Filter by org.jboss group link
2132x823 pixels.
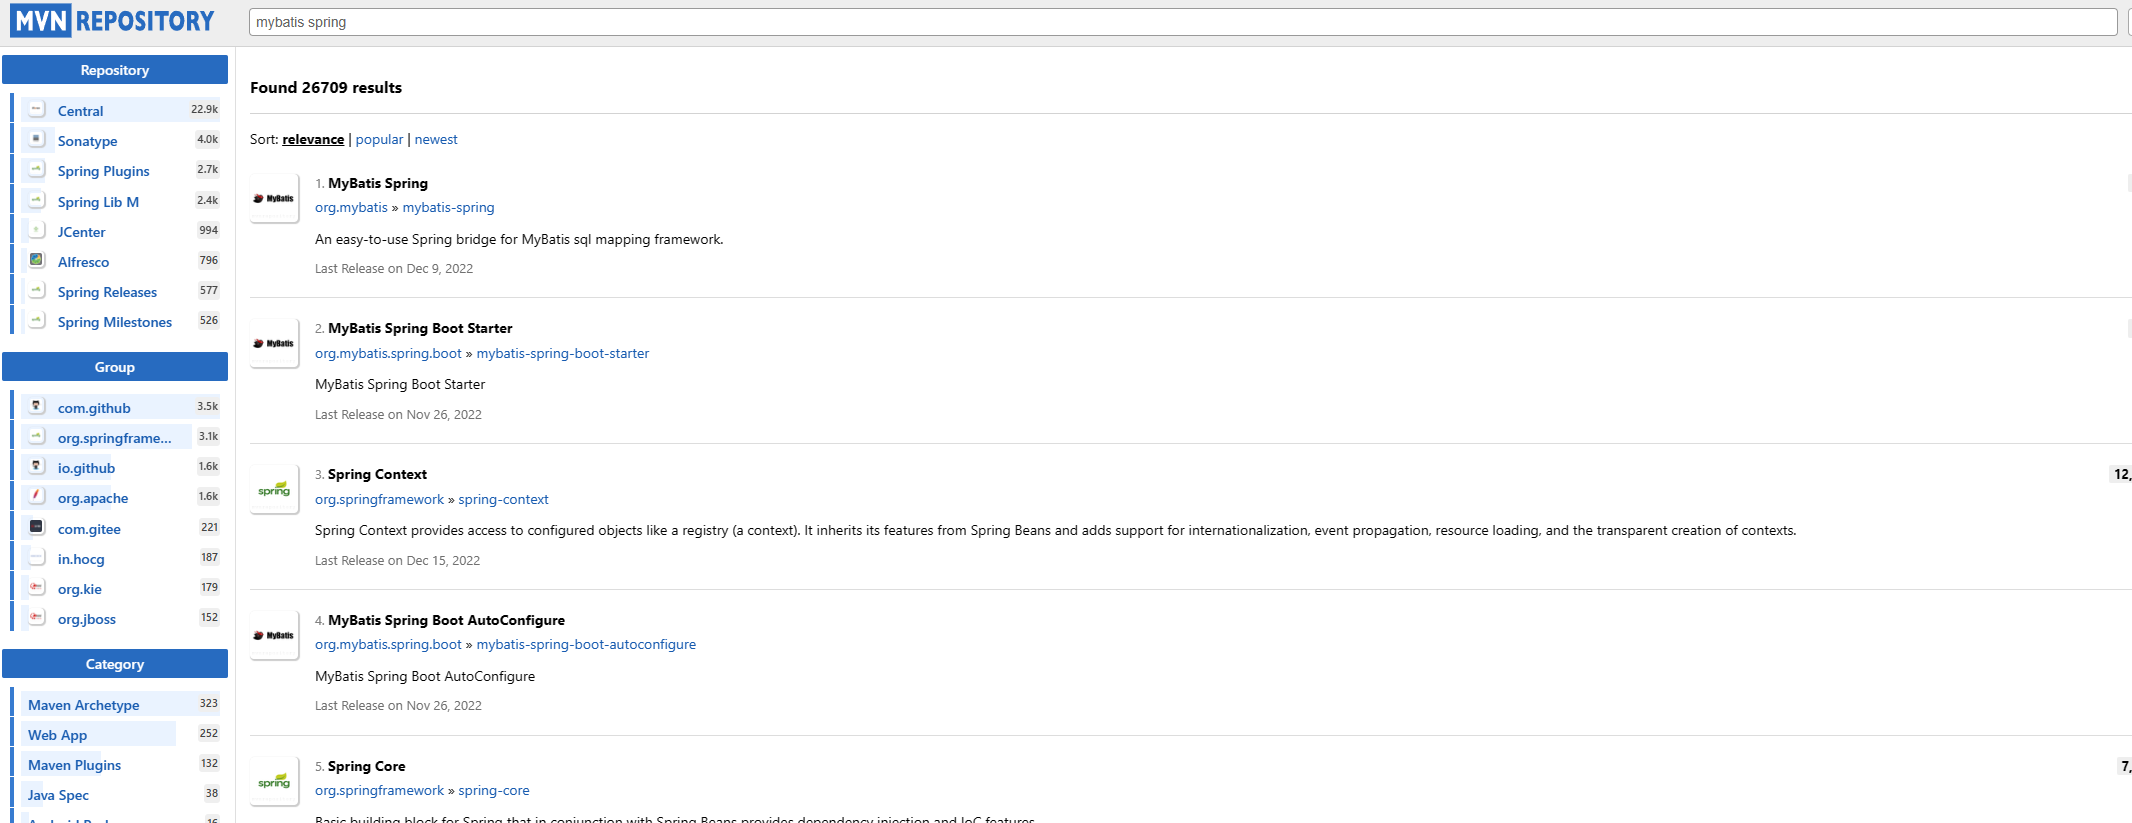pyautogui.click(x=87, y=619)
